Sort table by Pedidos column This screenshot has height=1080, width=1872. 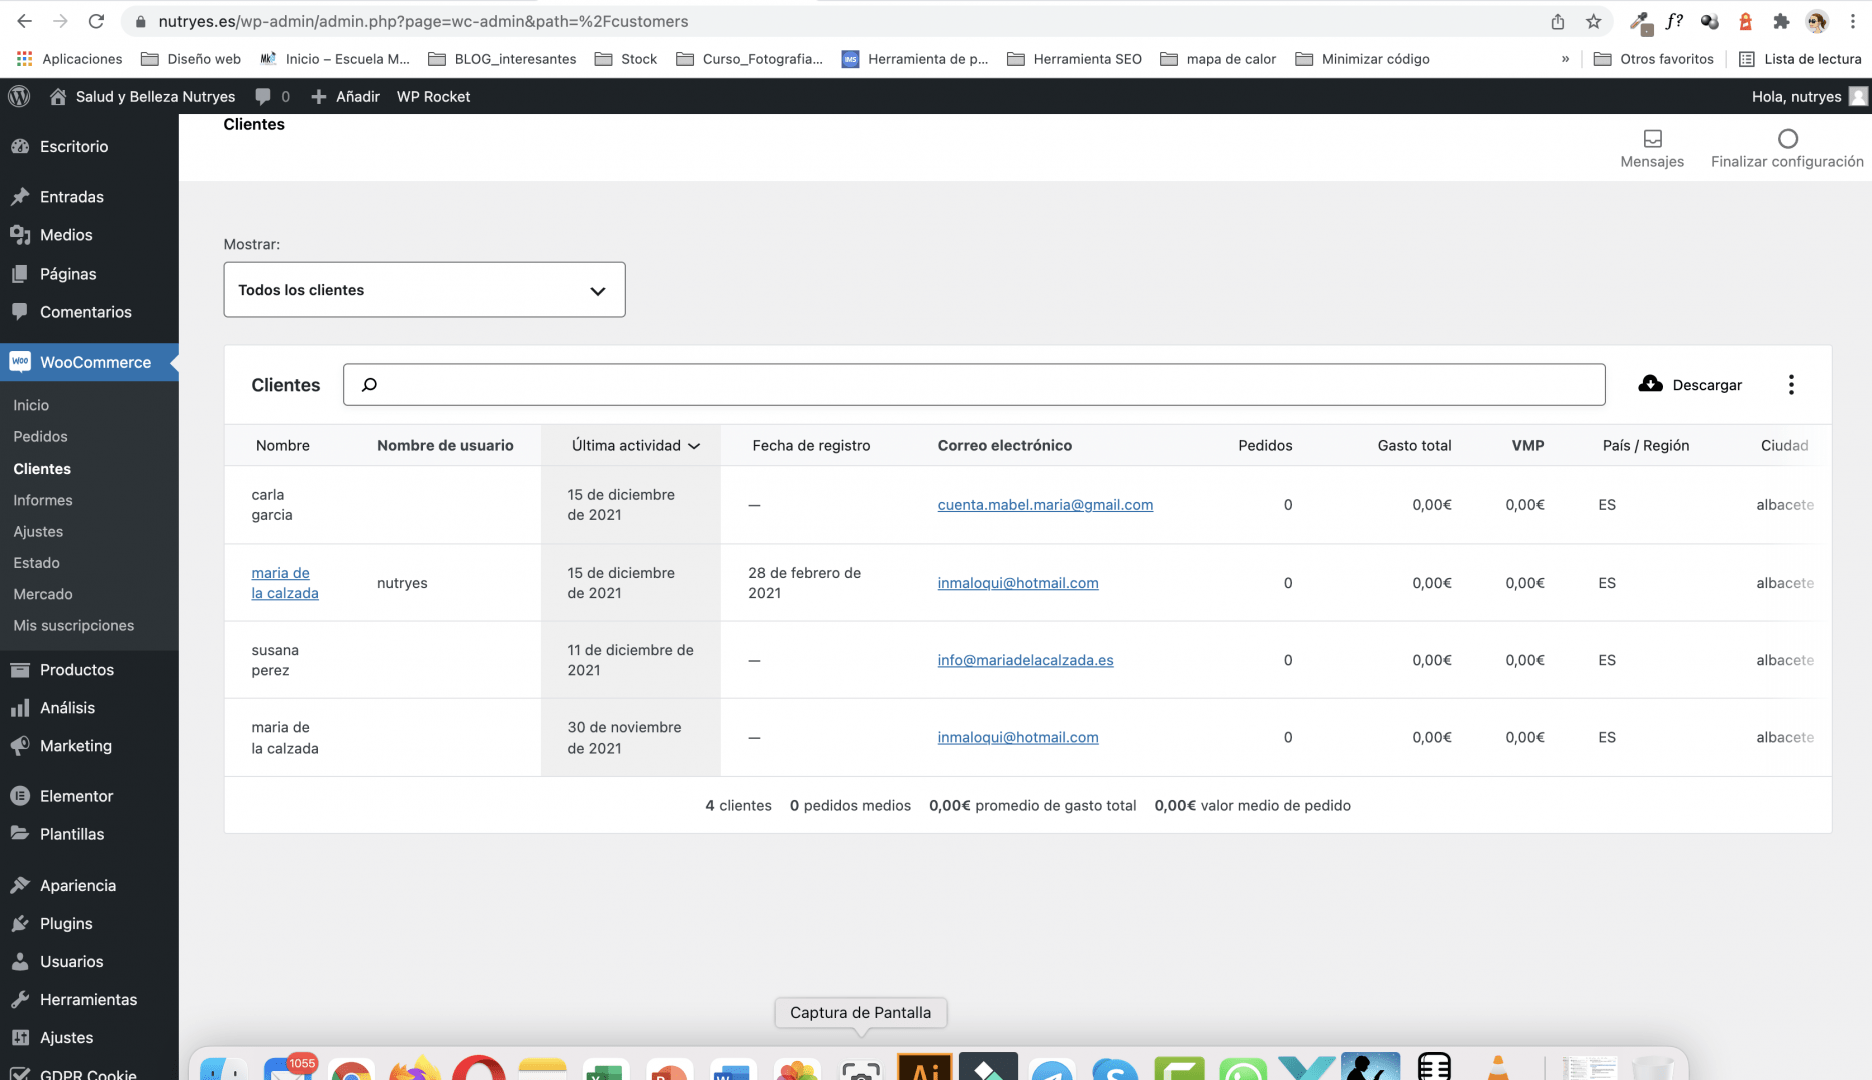(1265, 445)
